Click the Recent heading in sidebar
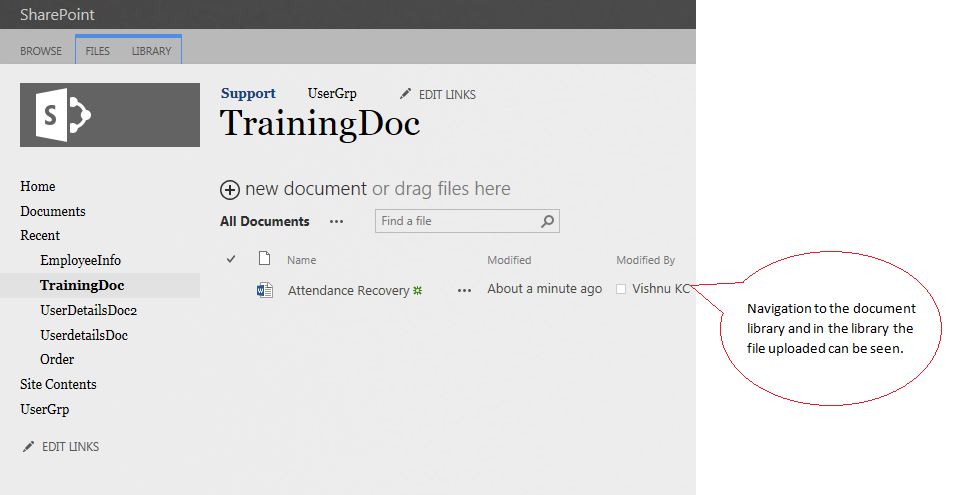 tap(40, 236)
